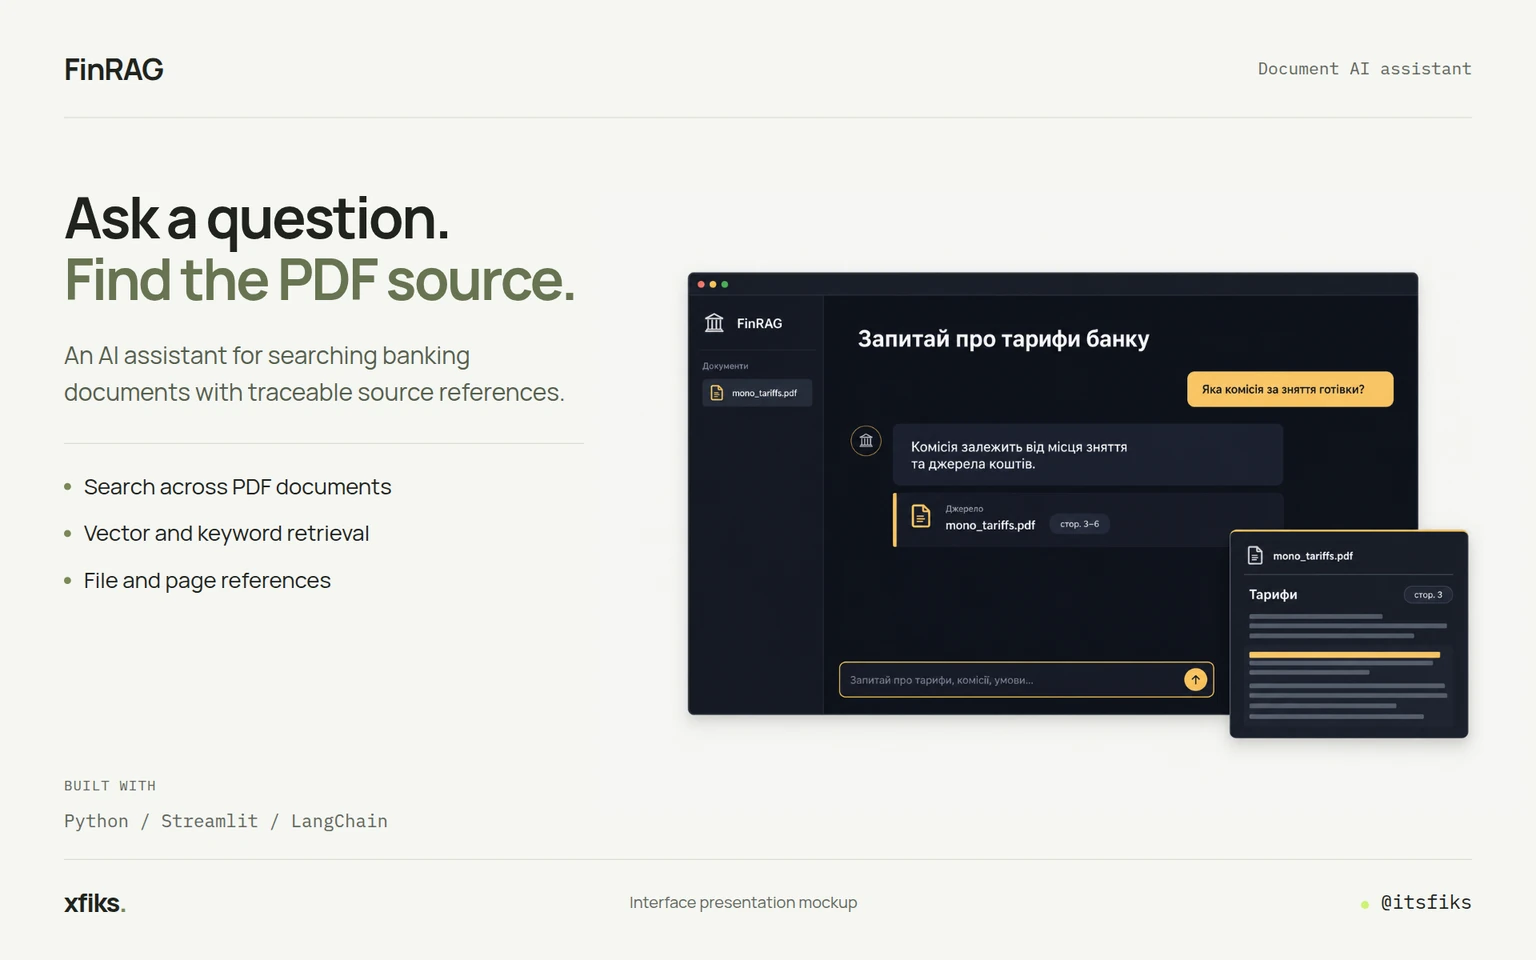This screenshot has width=1536, height=960.
Task: Click the assistant answer "Комісія залежить від місця зняття"
Action: [1019, 447]
